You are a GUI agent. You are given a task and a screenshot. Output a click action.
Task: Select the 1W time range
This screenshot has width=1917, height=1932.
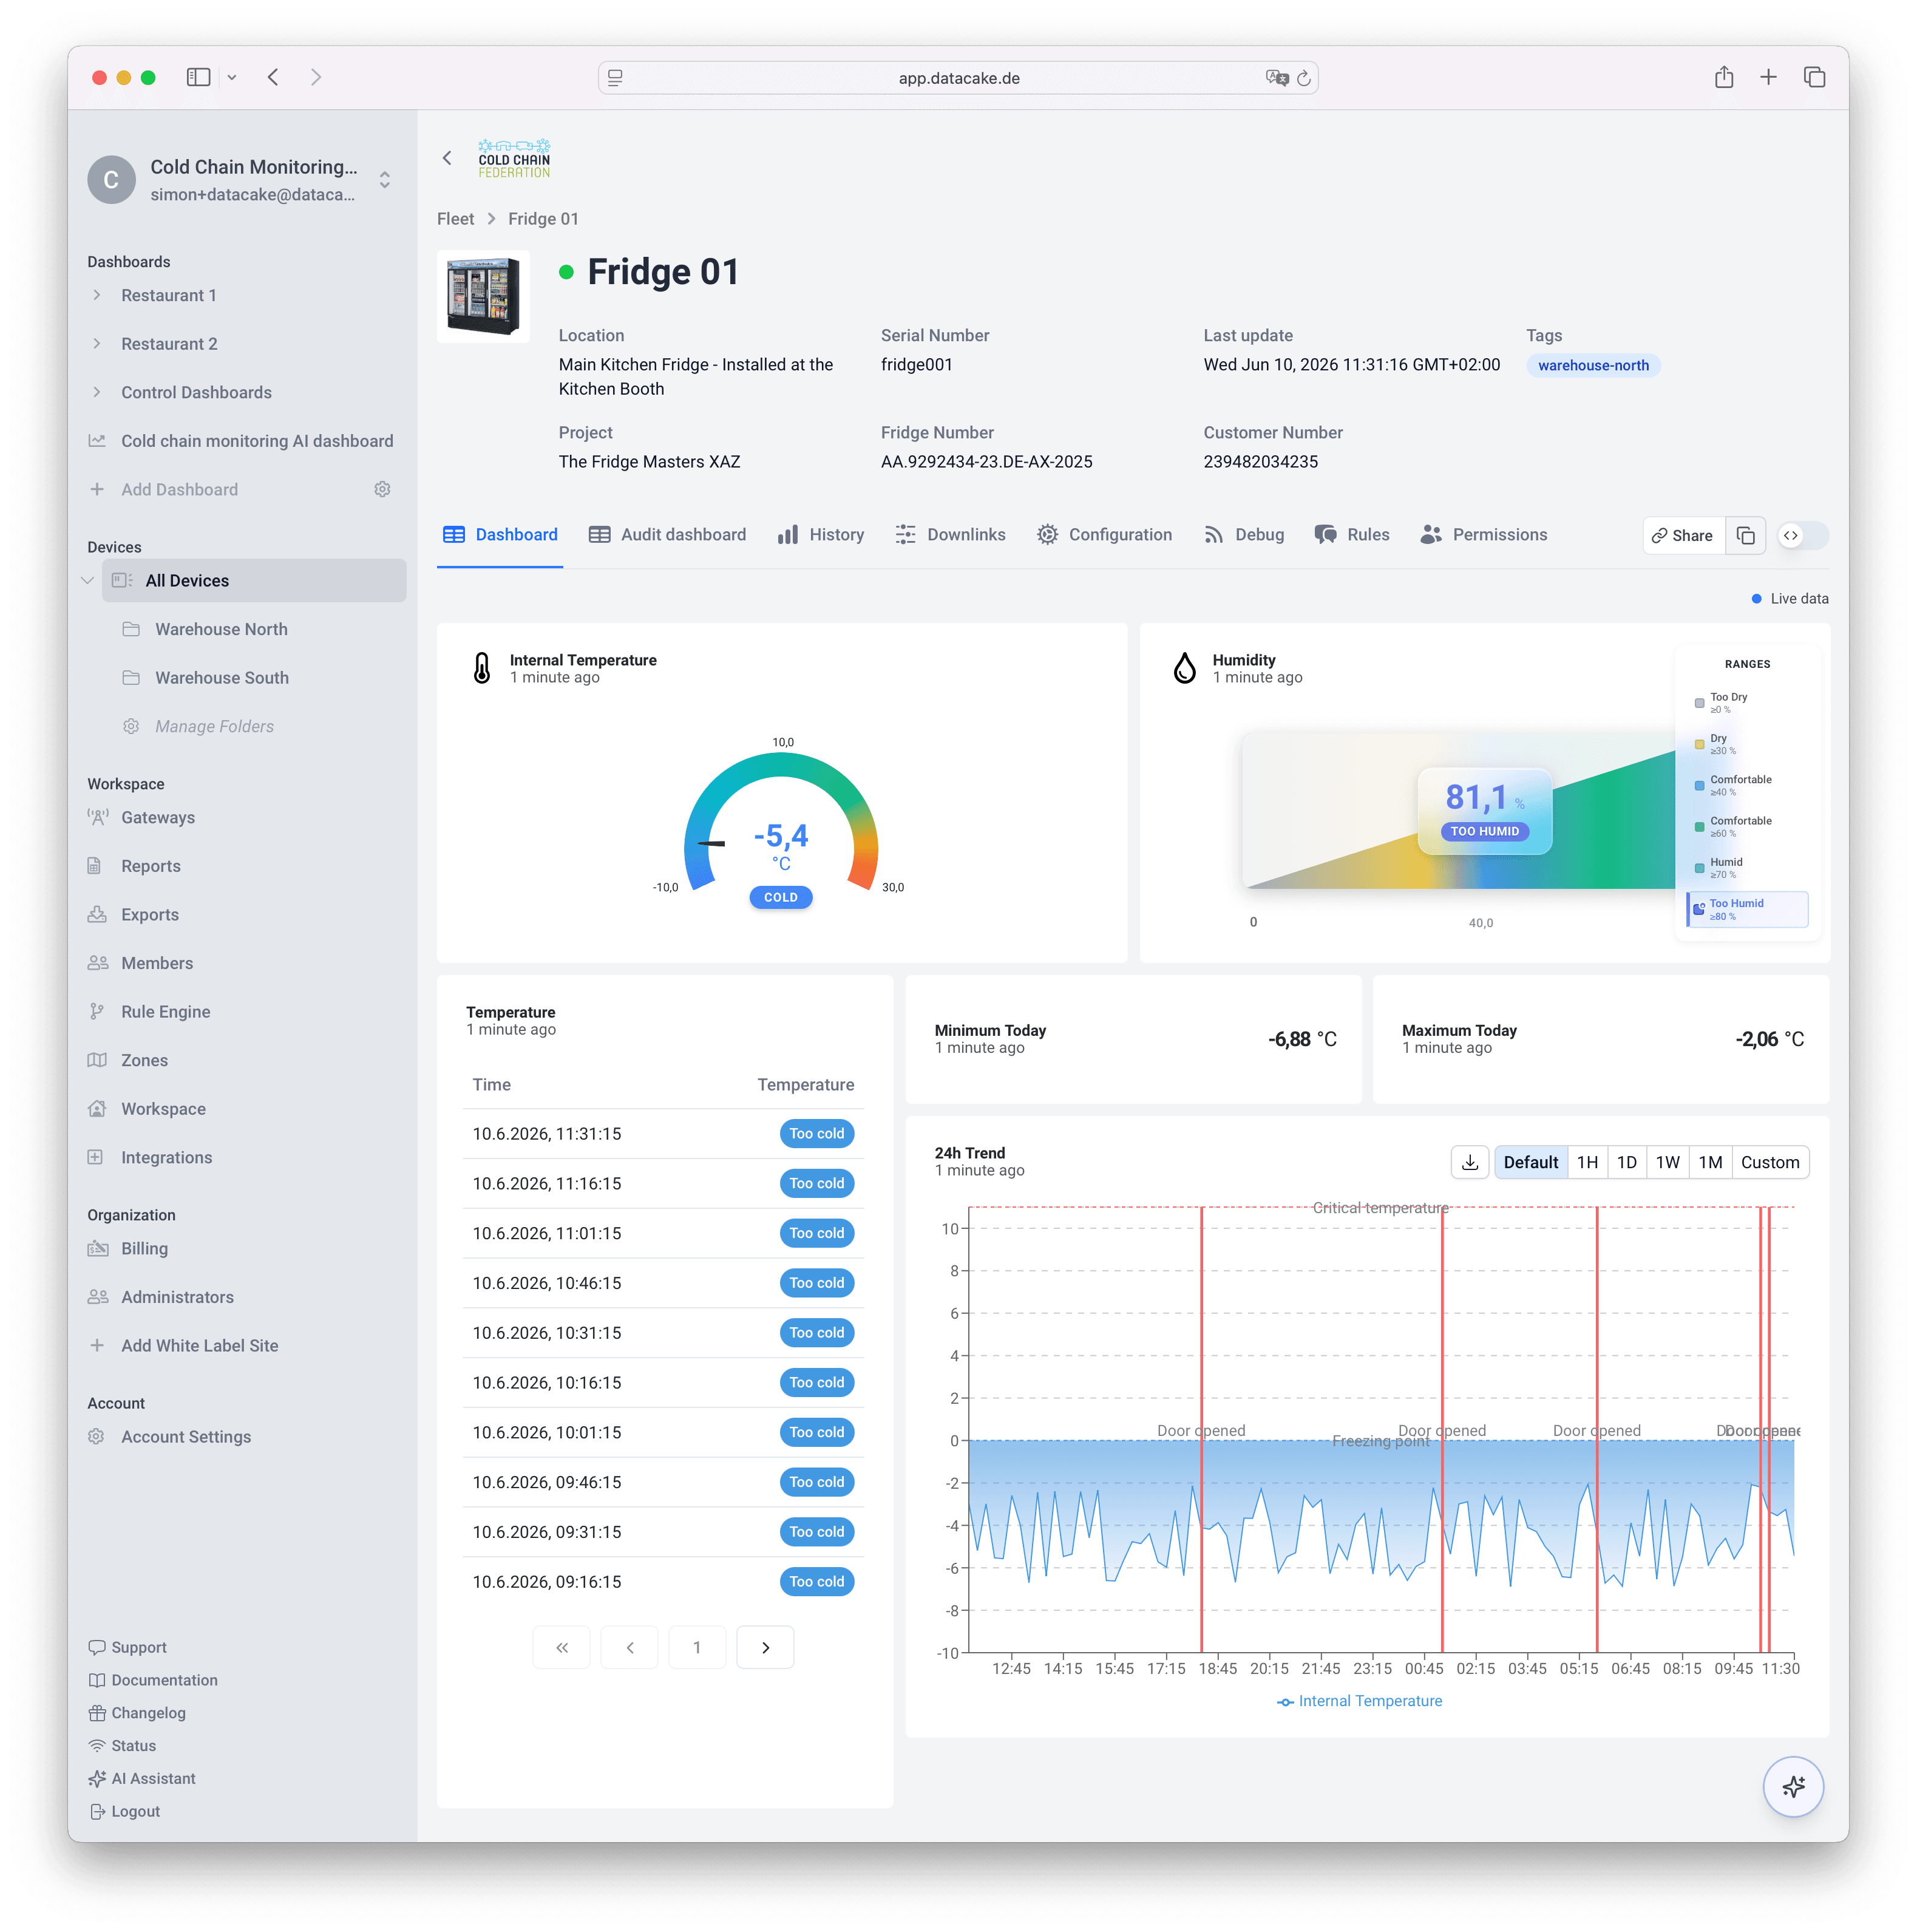pos(1667,1162)
